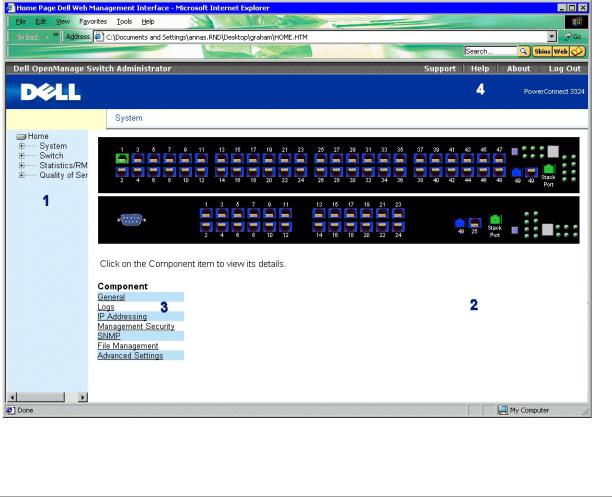612x497 pixels.
Task: Select port 2 in the 48-port unit
Action: [122, 171]
